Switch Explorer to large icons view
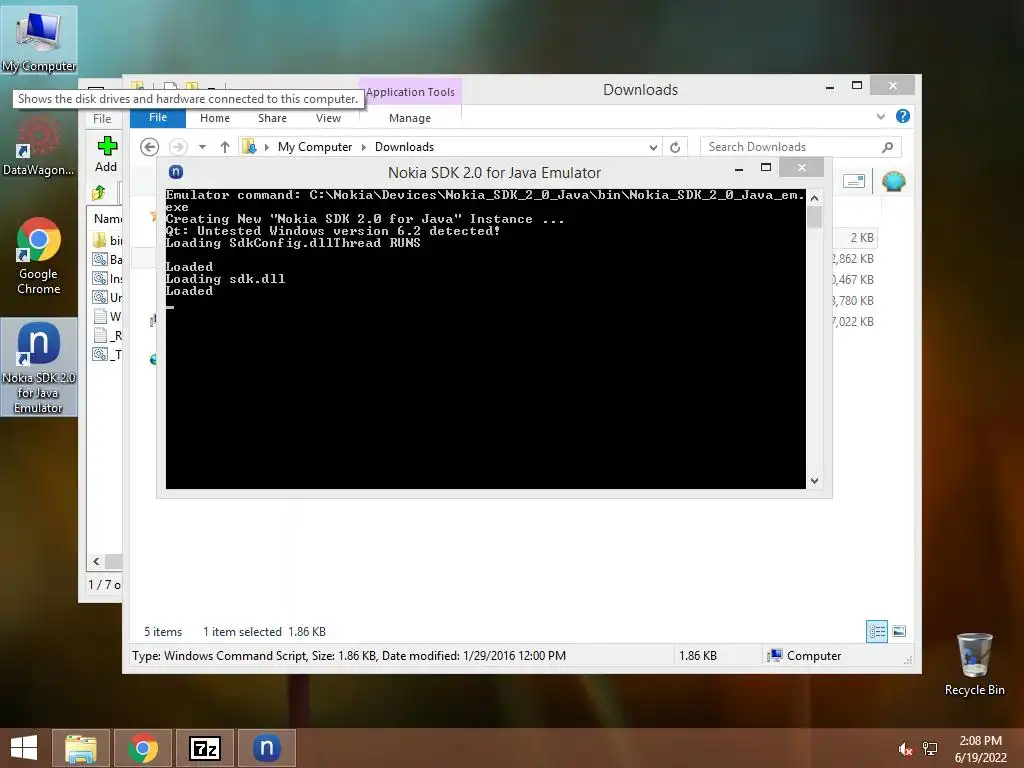Viewport: 1024px width, 768px height. tap(899, 631)
